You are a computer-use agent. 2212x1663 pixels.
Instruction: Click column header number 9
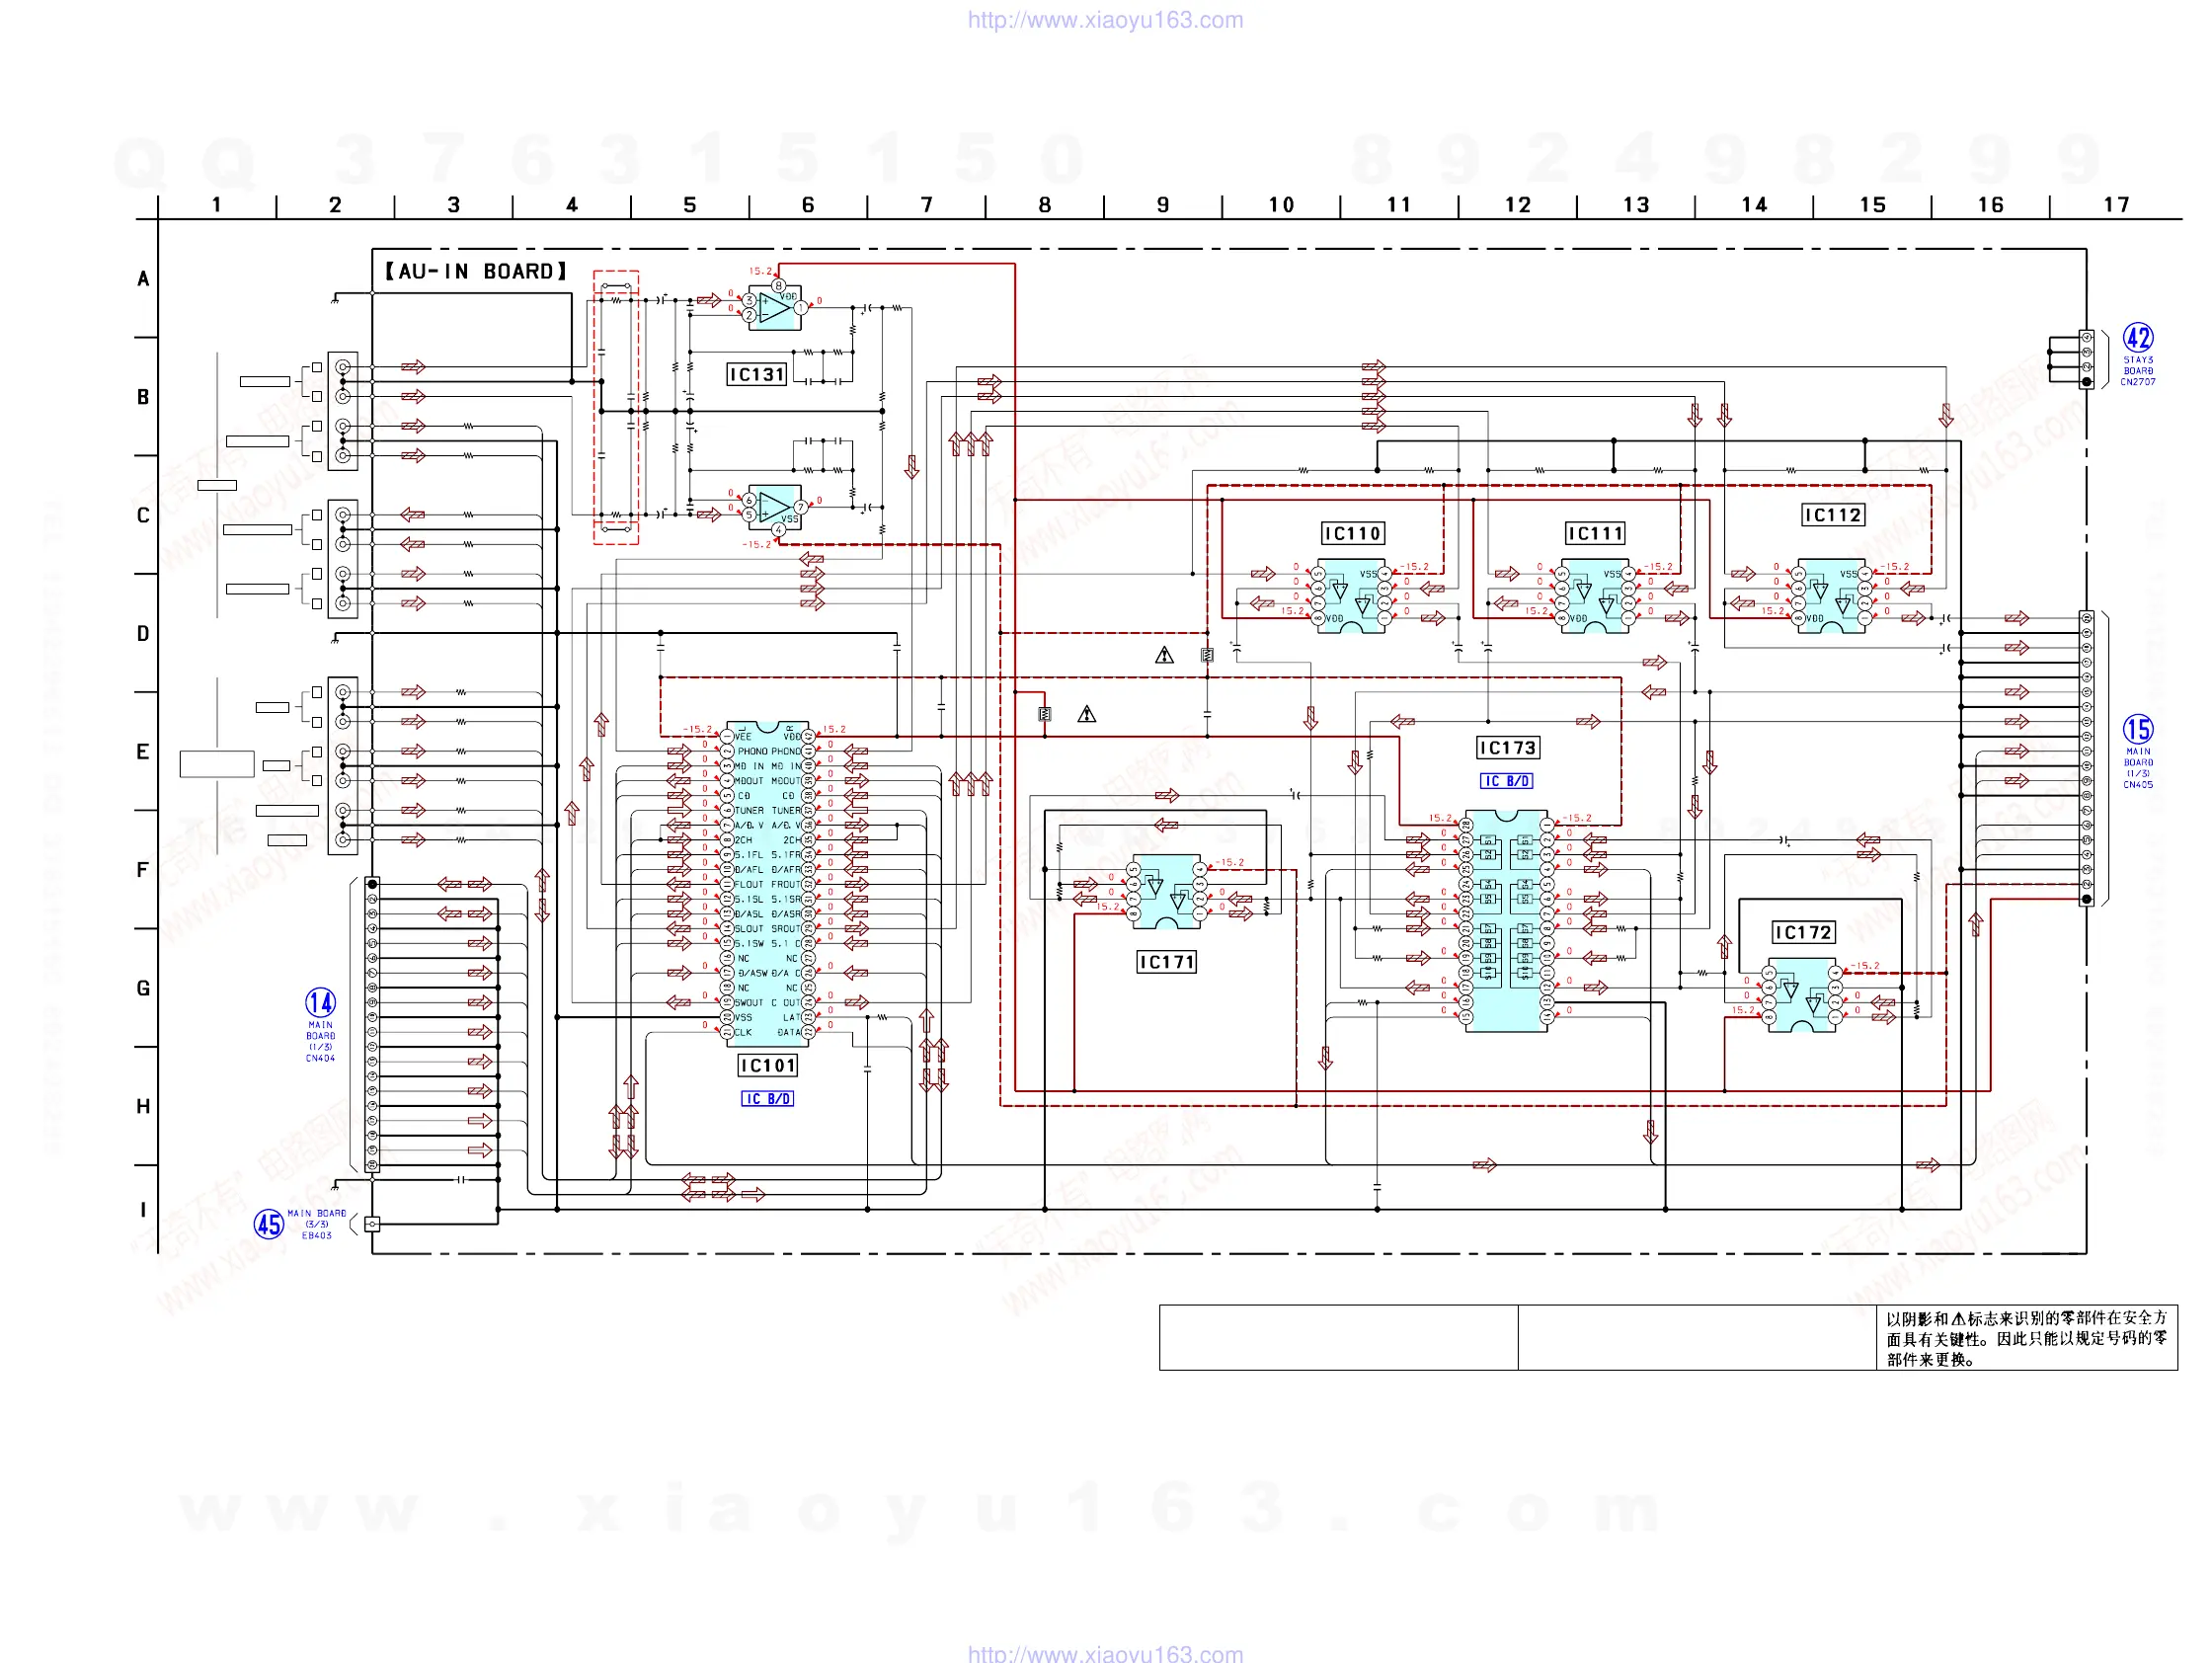click(1162, 205)
